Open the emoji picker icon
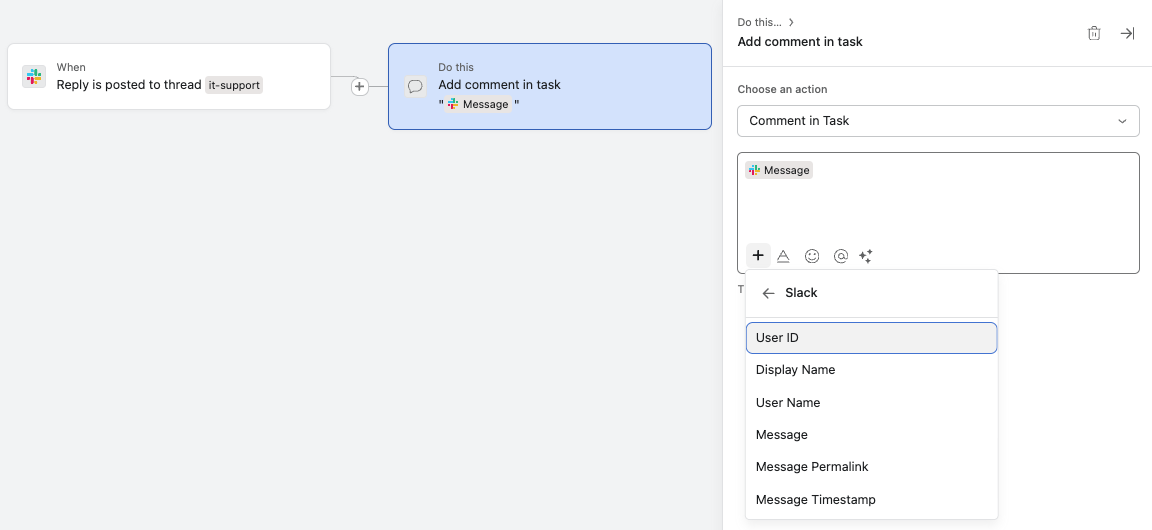This screenshot has height=530, width=1152. [812, 256]
